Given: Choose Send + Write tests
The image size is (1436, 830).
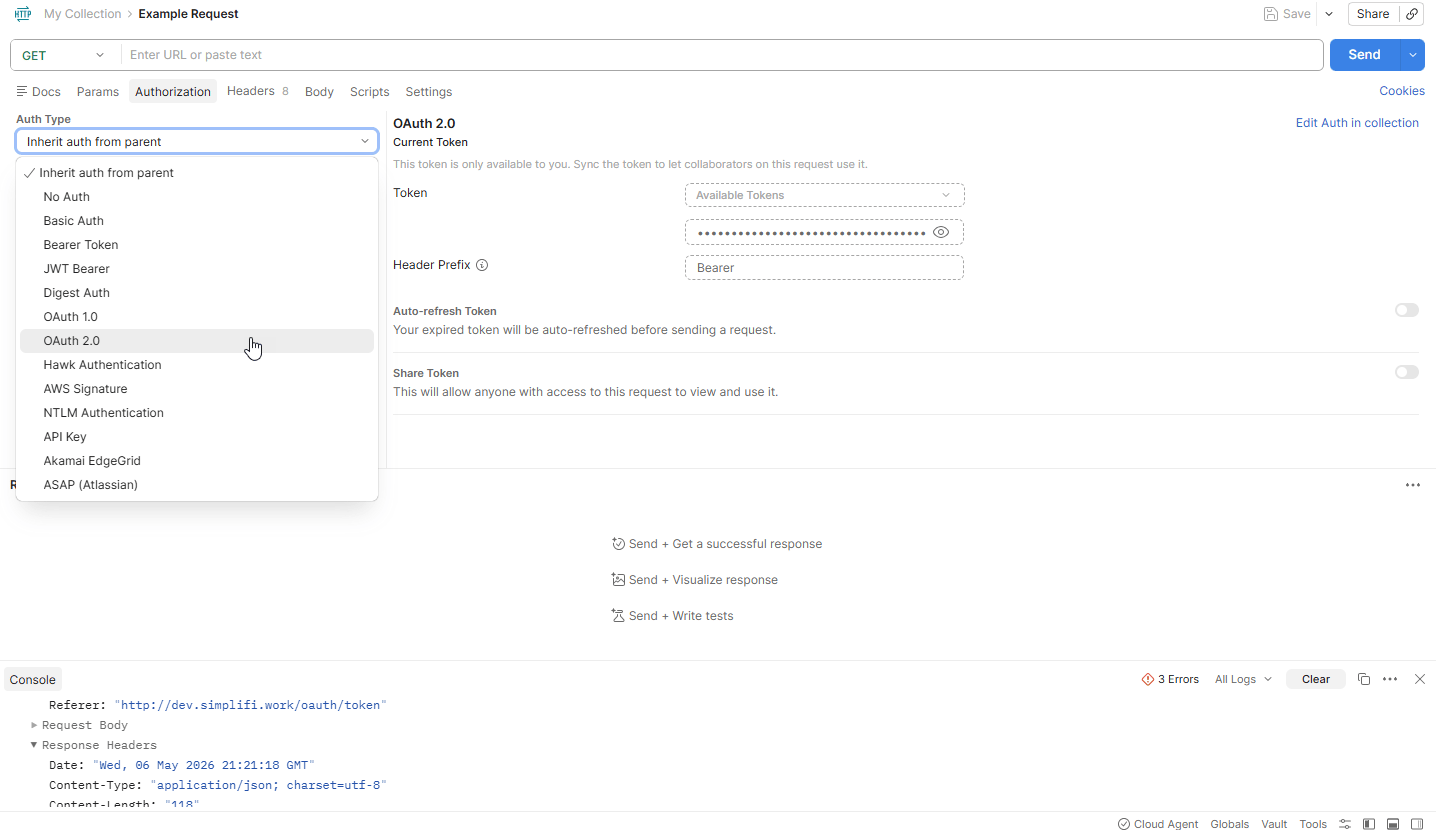Looking at the screenshot, I should 672,616.
